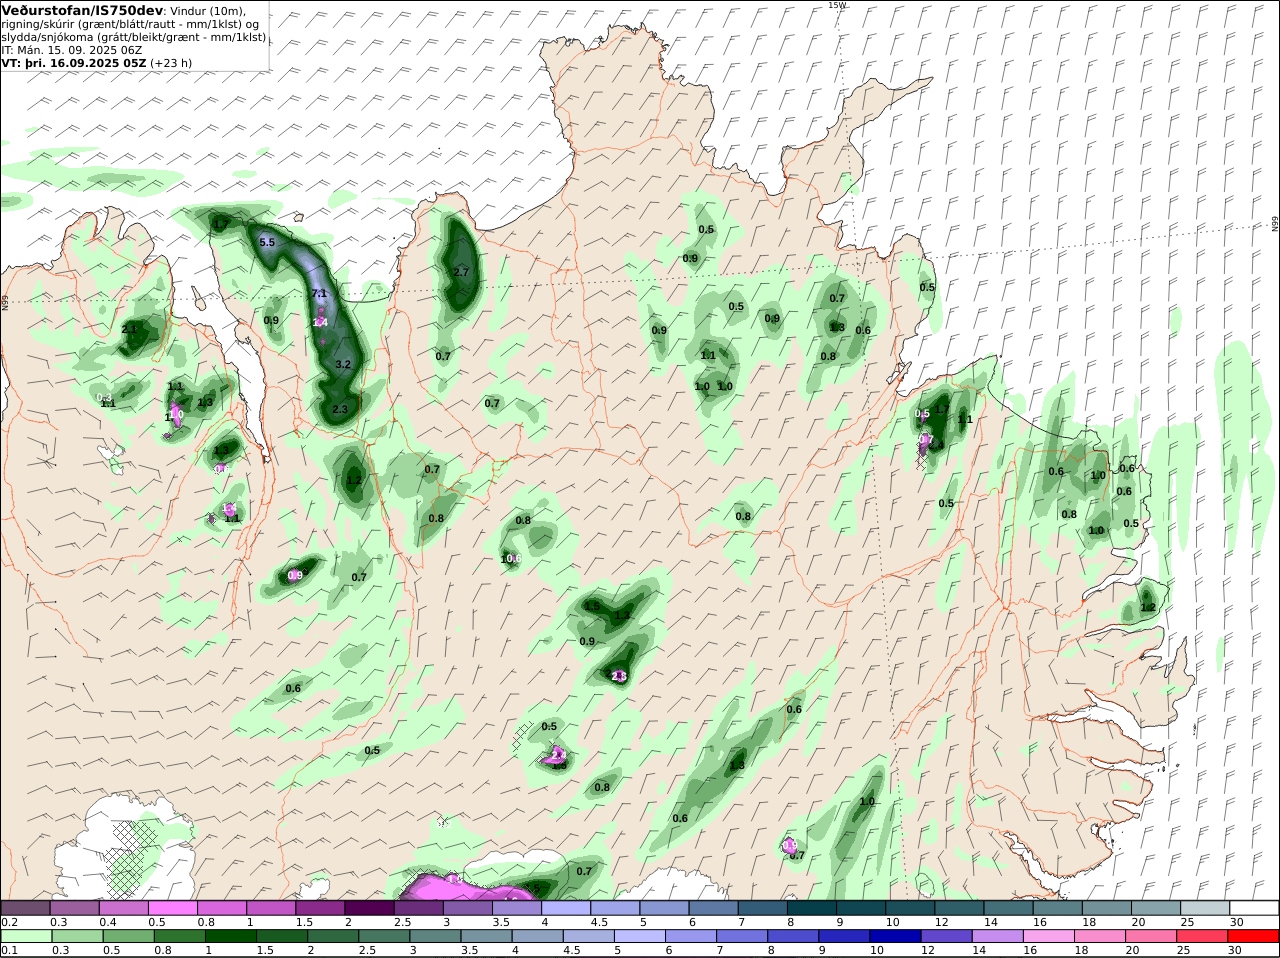Pick upper legend swatch between 4.5 and 5
1280x958 pixels.
click(x=615, y=908)
